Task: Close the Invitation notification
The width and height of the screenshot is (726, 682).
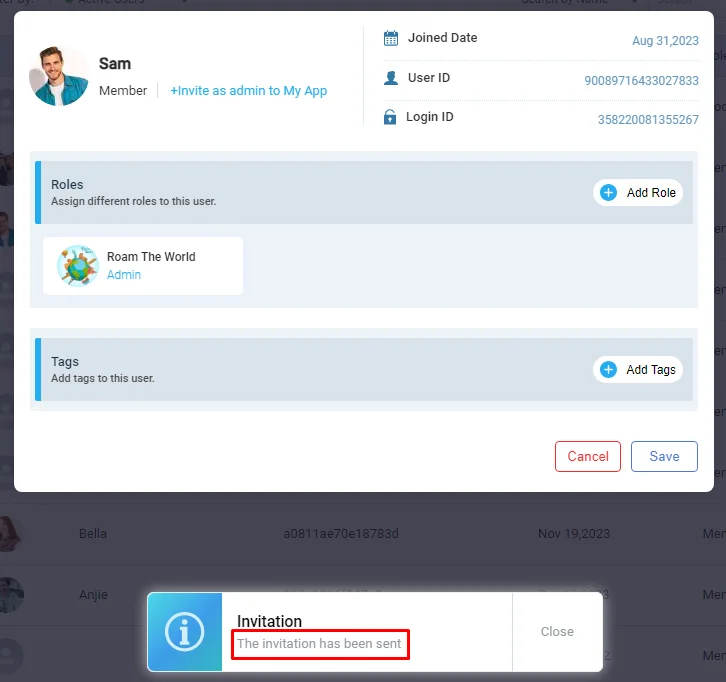Action: click(x=557, y=632)
